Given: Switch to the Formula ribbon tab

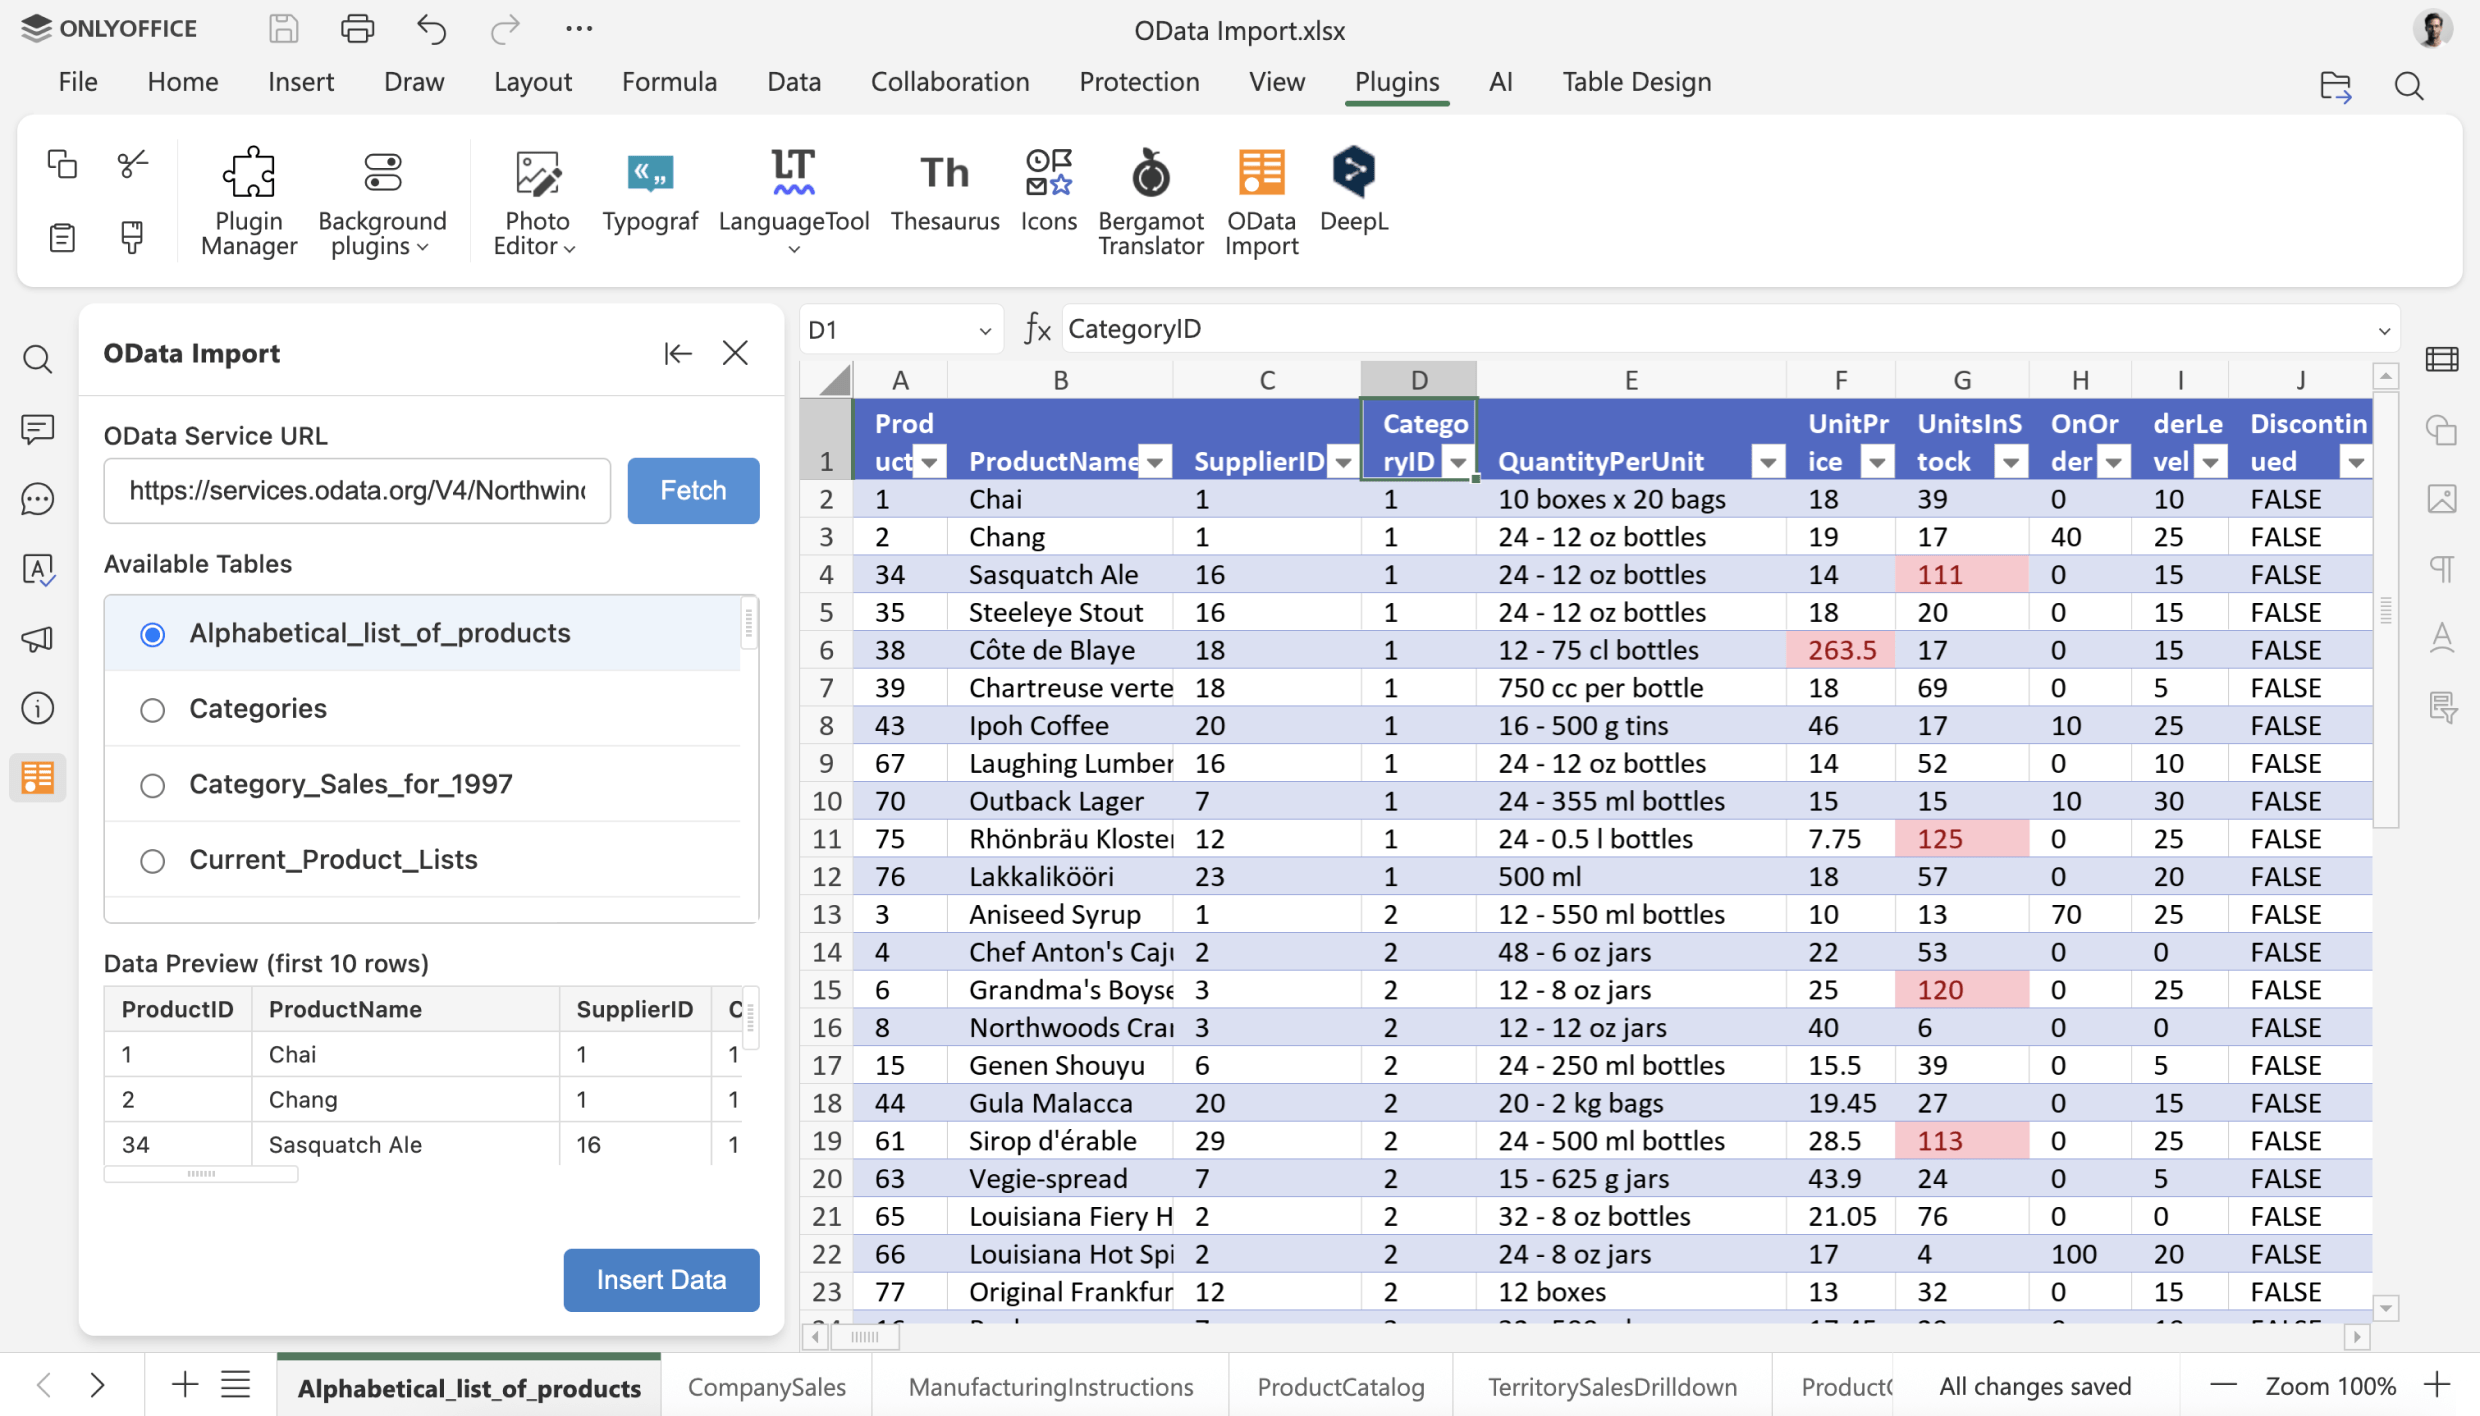Looking at the screenshot, I should coord(669,82).
